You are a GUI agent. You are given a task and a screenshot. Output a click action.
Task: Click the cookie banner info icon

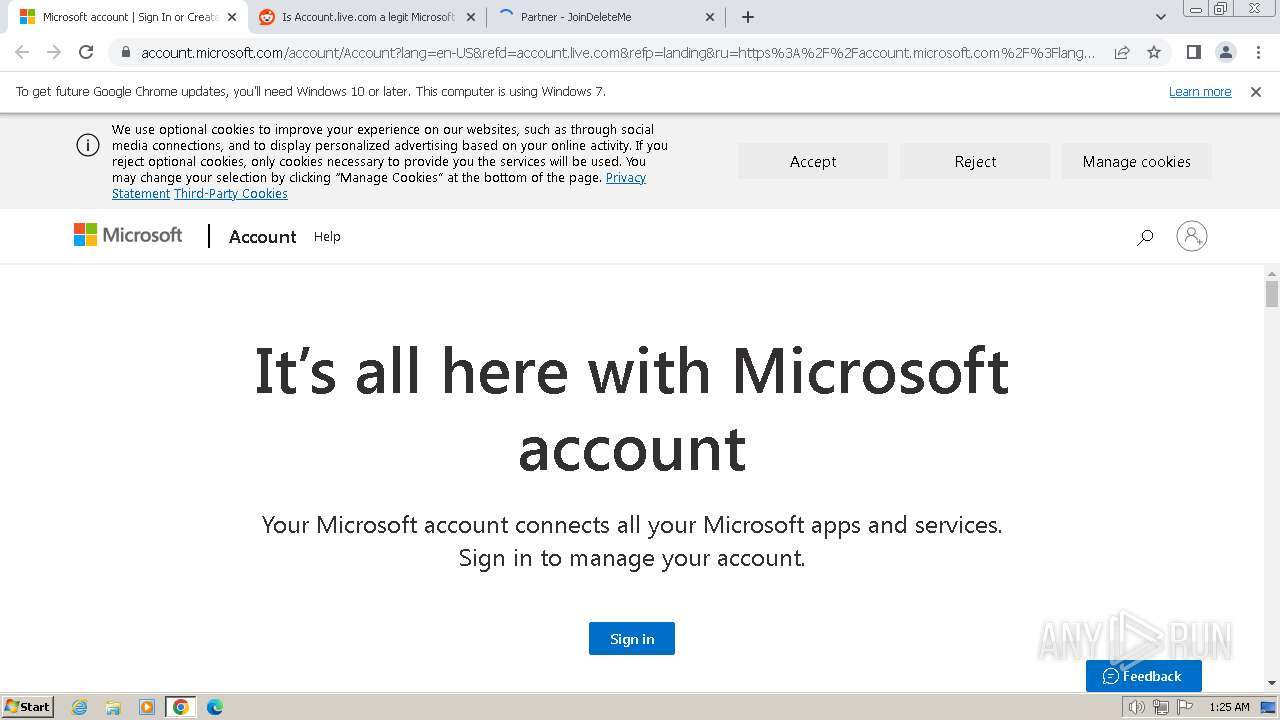(88, 145)
